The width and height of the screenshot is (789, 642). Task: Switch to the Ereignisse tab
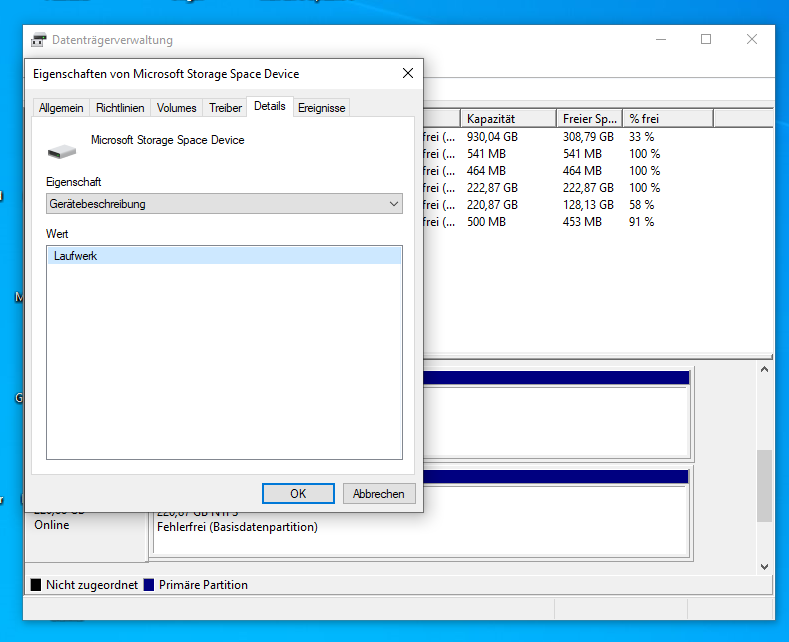click(322, 108)
